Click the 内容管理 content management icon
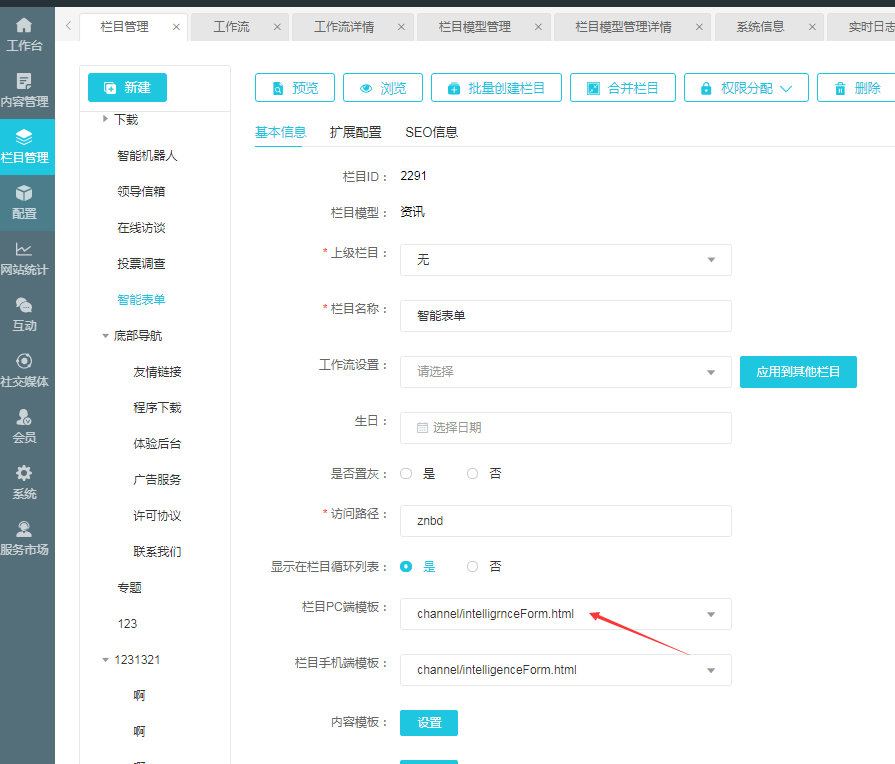The height and width of the screenshot is (764, 895). coord(24,89)
